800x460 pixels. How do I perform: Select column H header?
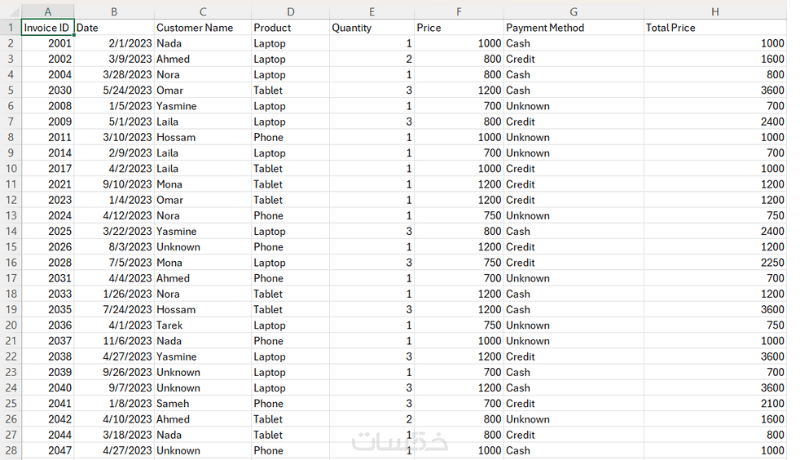click(x=715, y=12)
